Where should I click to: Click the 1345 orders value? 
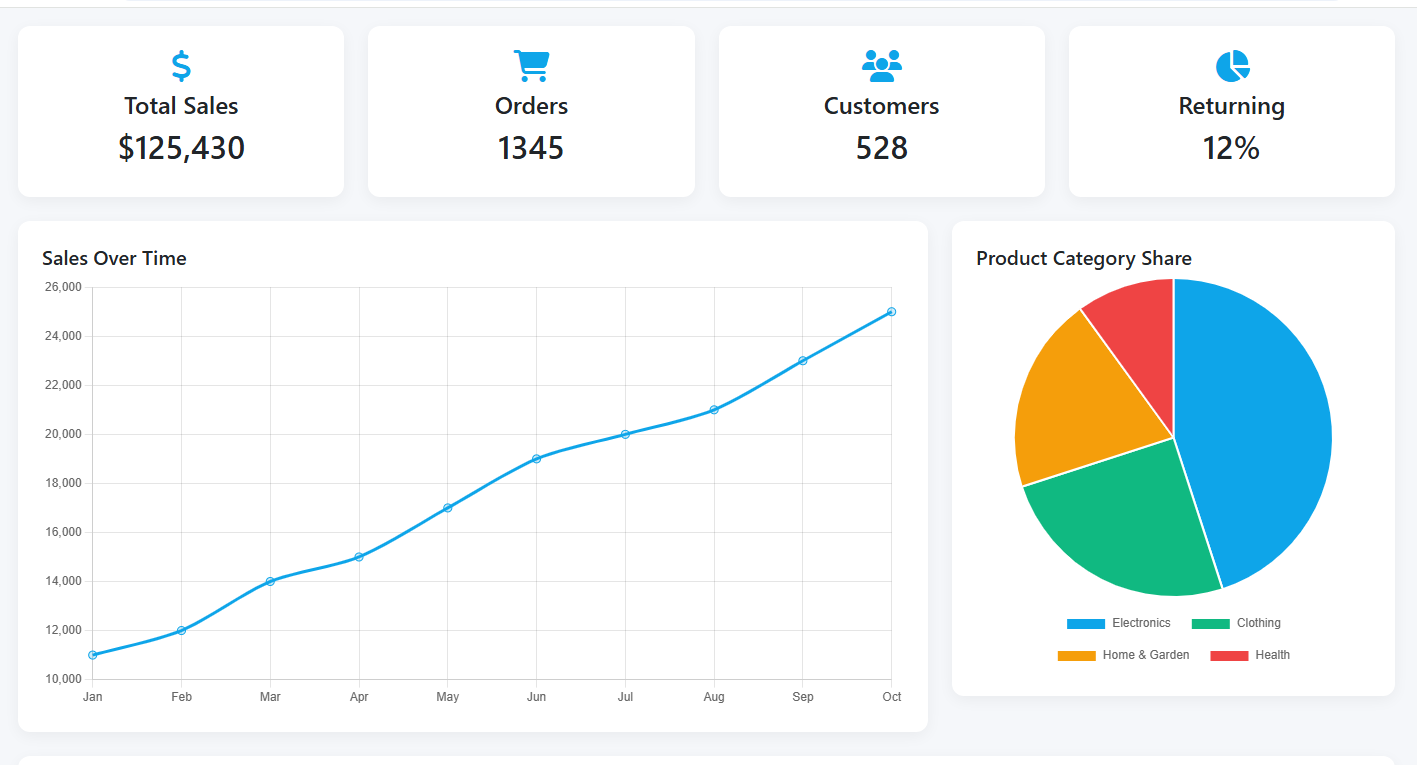[x=531, y=148]
